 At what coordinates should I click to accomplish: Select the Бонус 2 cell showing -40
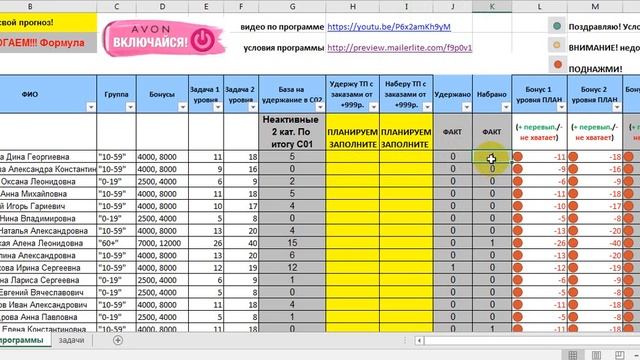click(x=595, y=243)
